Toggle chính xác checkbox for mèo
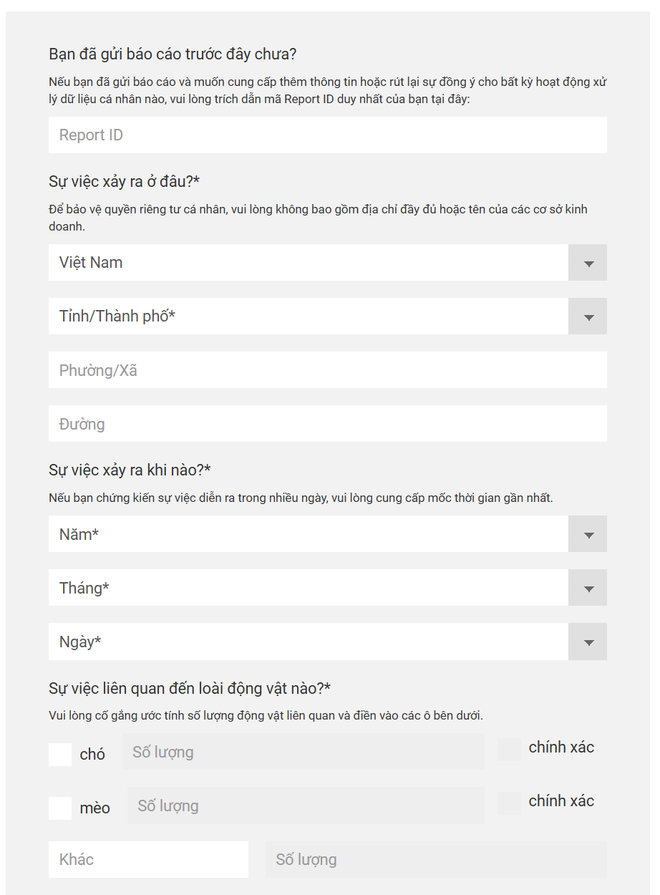Viewport: 660px width, 895px height. (509, 802)
